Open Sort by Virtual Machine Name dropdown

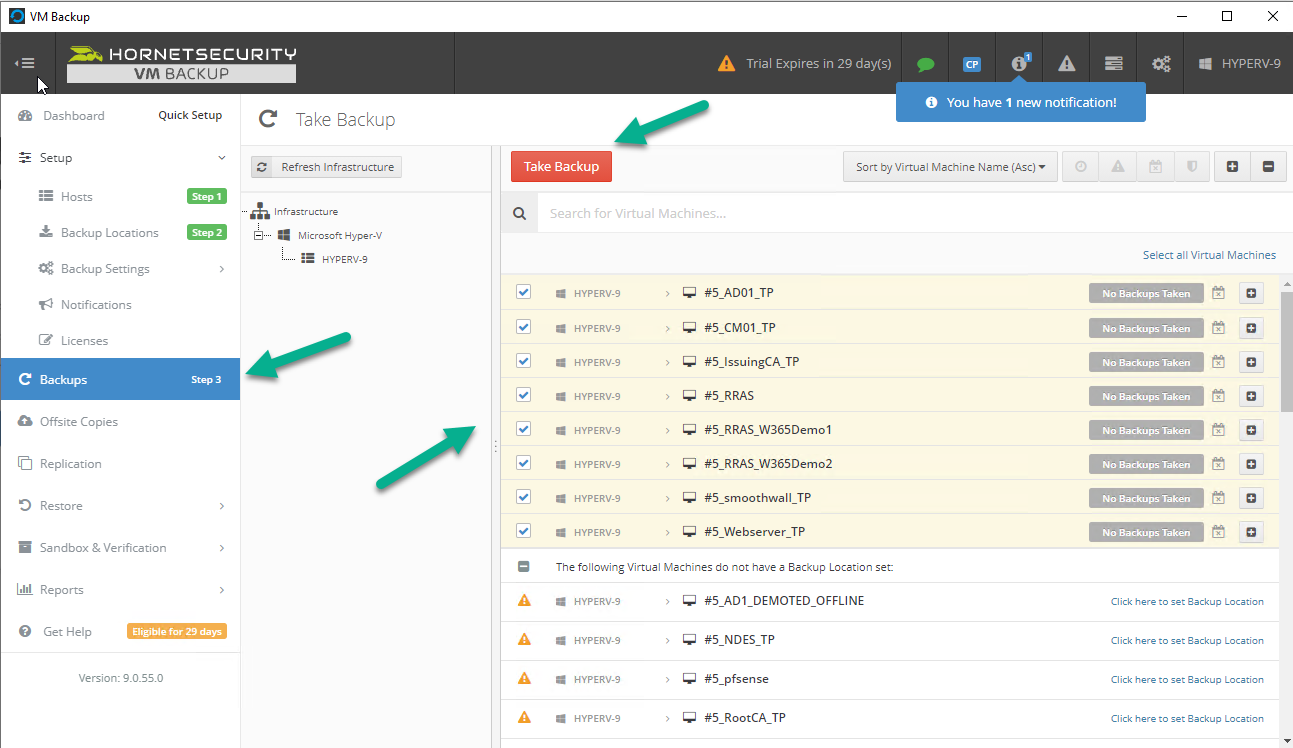click(x=950, y=167)
